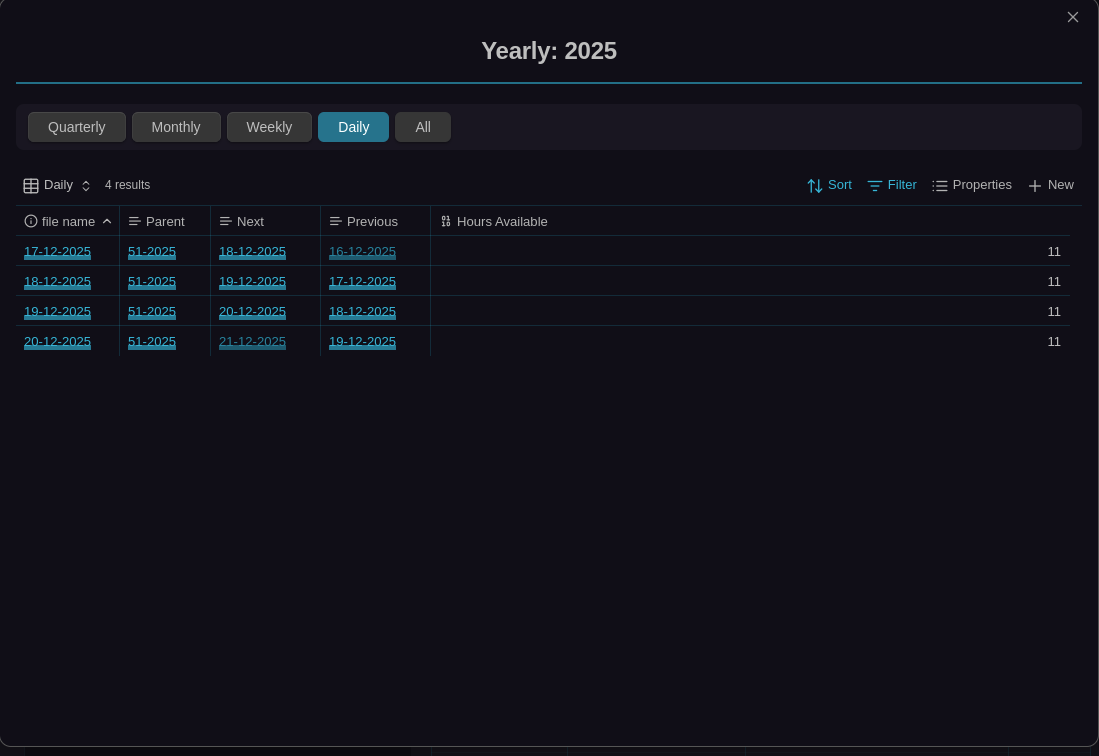This screenshot has height=756, width=1099.
Task: Open the 21-12-2025 link in Next column
Action: coord(252,342)
